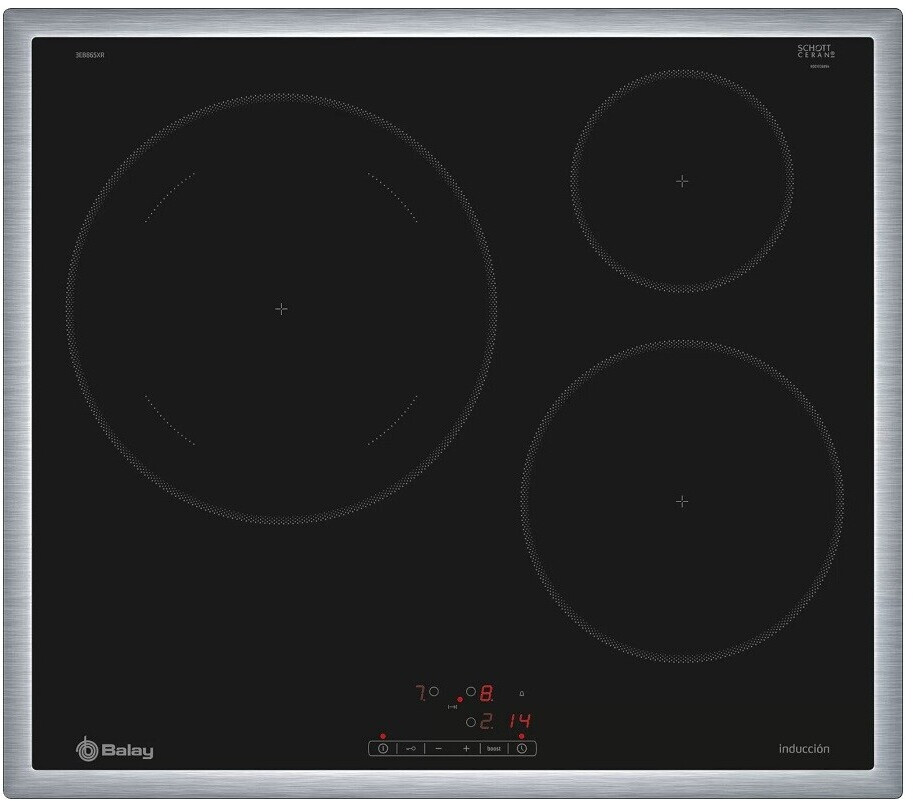The height and width of the screenshot is (801, 913).
Task: Tap the red timer display showing 14
Action: coord(518,721)
